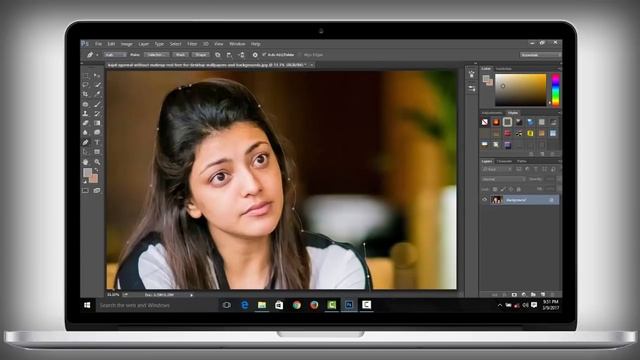Change screen mode from toolbox
Image resolution: width=640 pixels, height=360 pixels.
click(97, 191)
